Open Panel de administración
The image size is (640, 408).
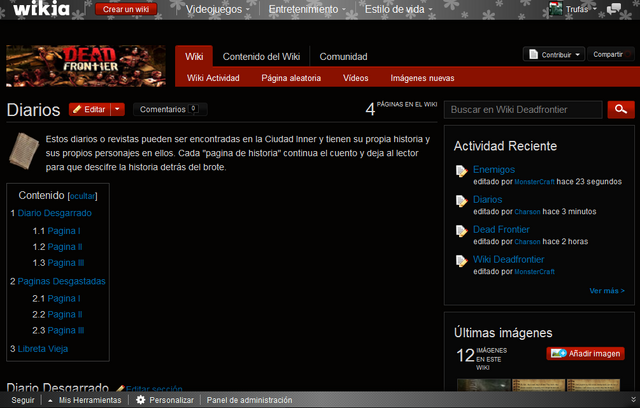249,400
